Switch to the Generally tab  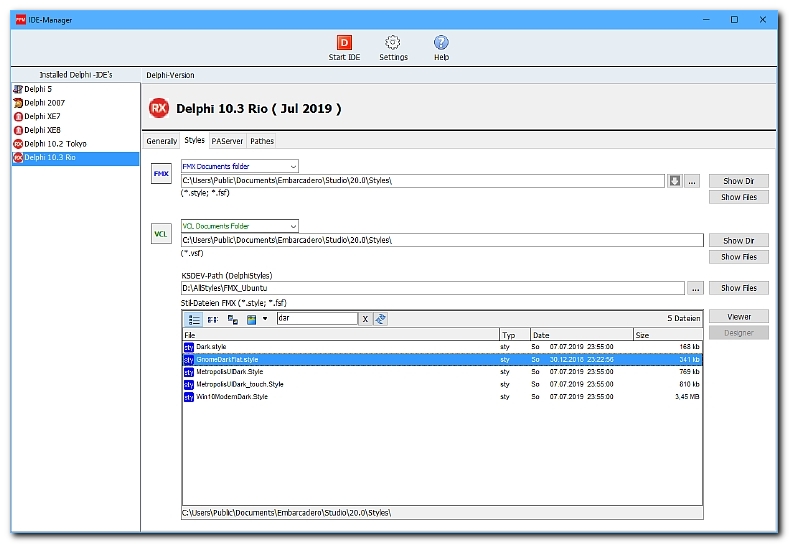point(161,141)
